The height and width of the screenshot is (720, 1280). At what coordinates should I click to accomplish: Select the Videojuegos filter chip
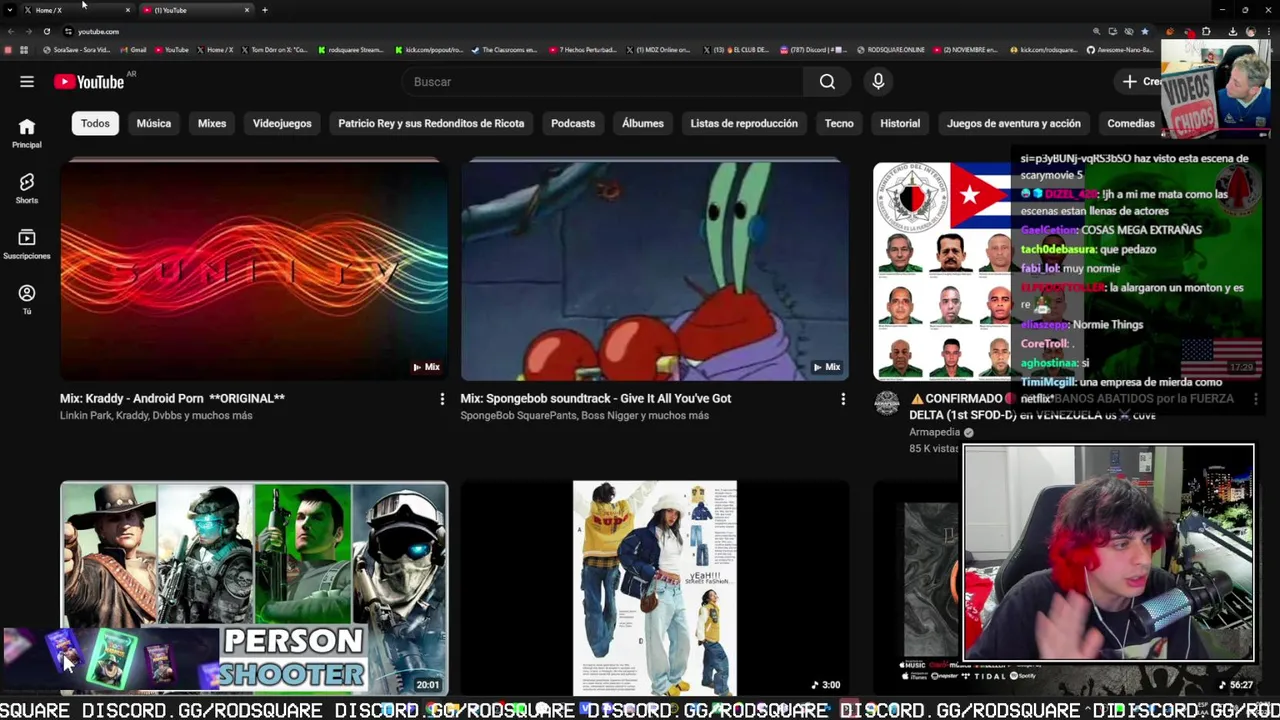click(x=282, y=123)
